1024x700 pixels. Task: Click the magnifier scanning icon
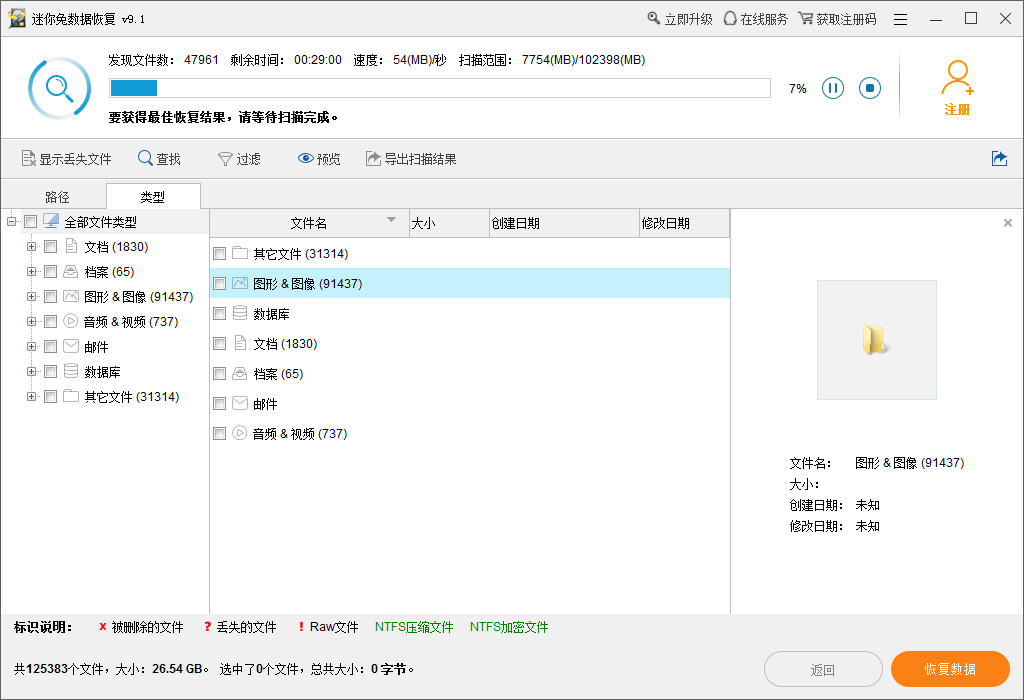[59, 88]
